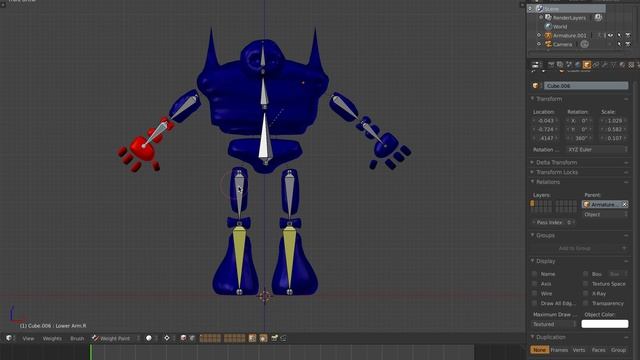Screen dimensions: 640x360
Task: Enable the Name display checkbox
Action: pyautogui.click(x=534, y=274)
